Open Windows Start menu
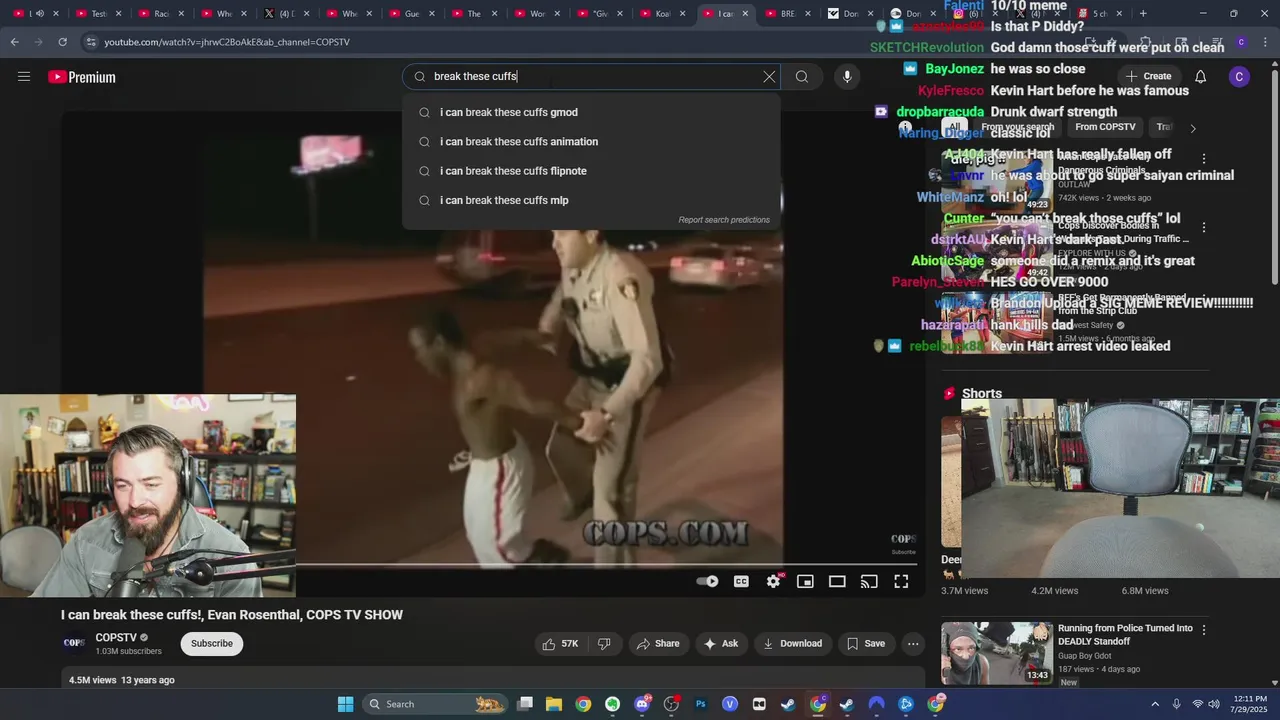Screen dimensions: 1280x720 [x=345, y=704]
